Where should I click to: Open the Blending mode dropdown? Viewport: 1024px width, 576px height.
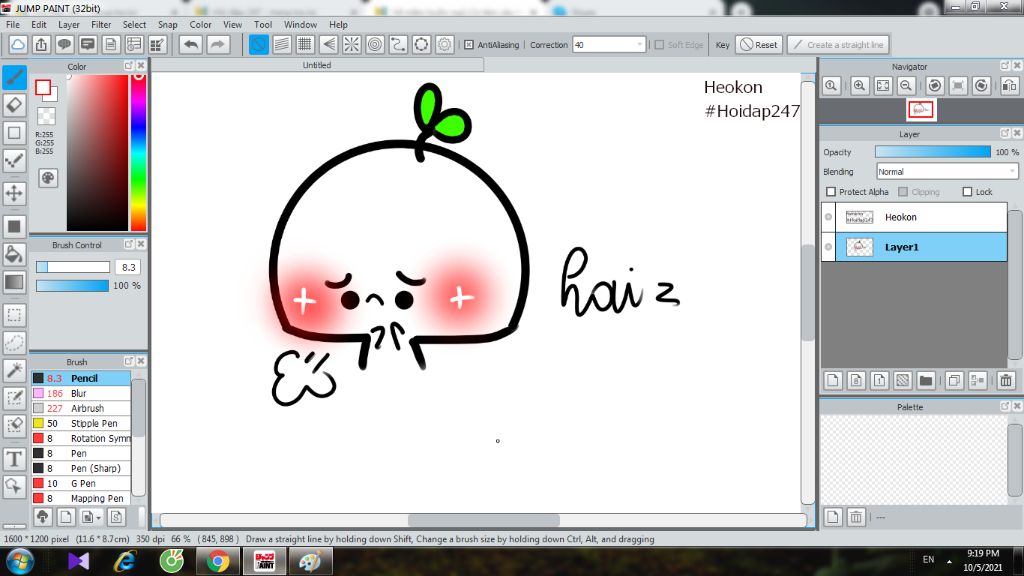click(1012, 171)
